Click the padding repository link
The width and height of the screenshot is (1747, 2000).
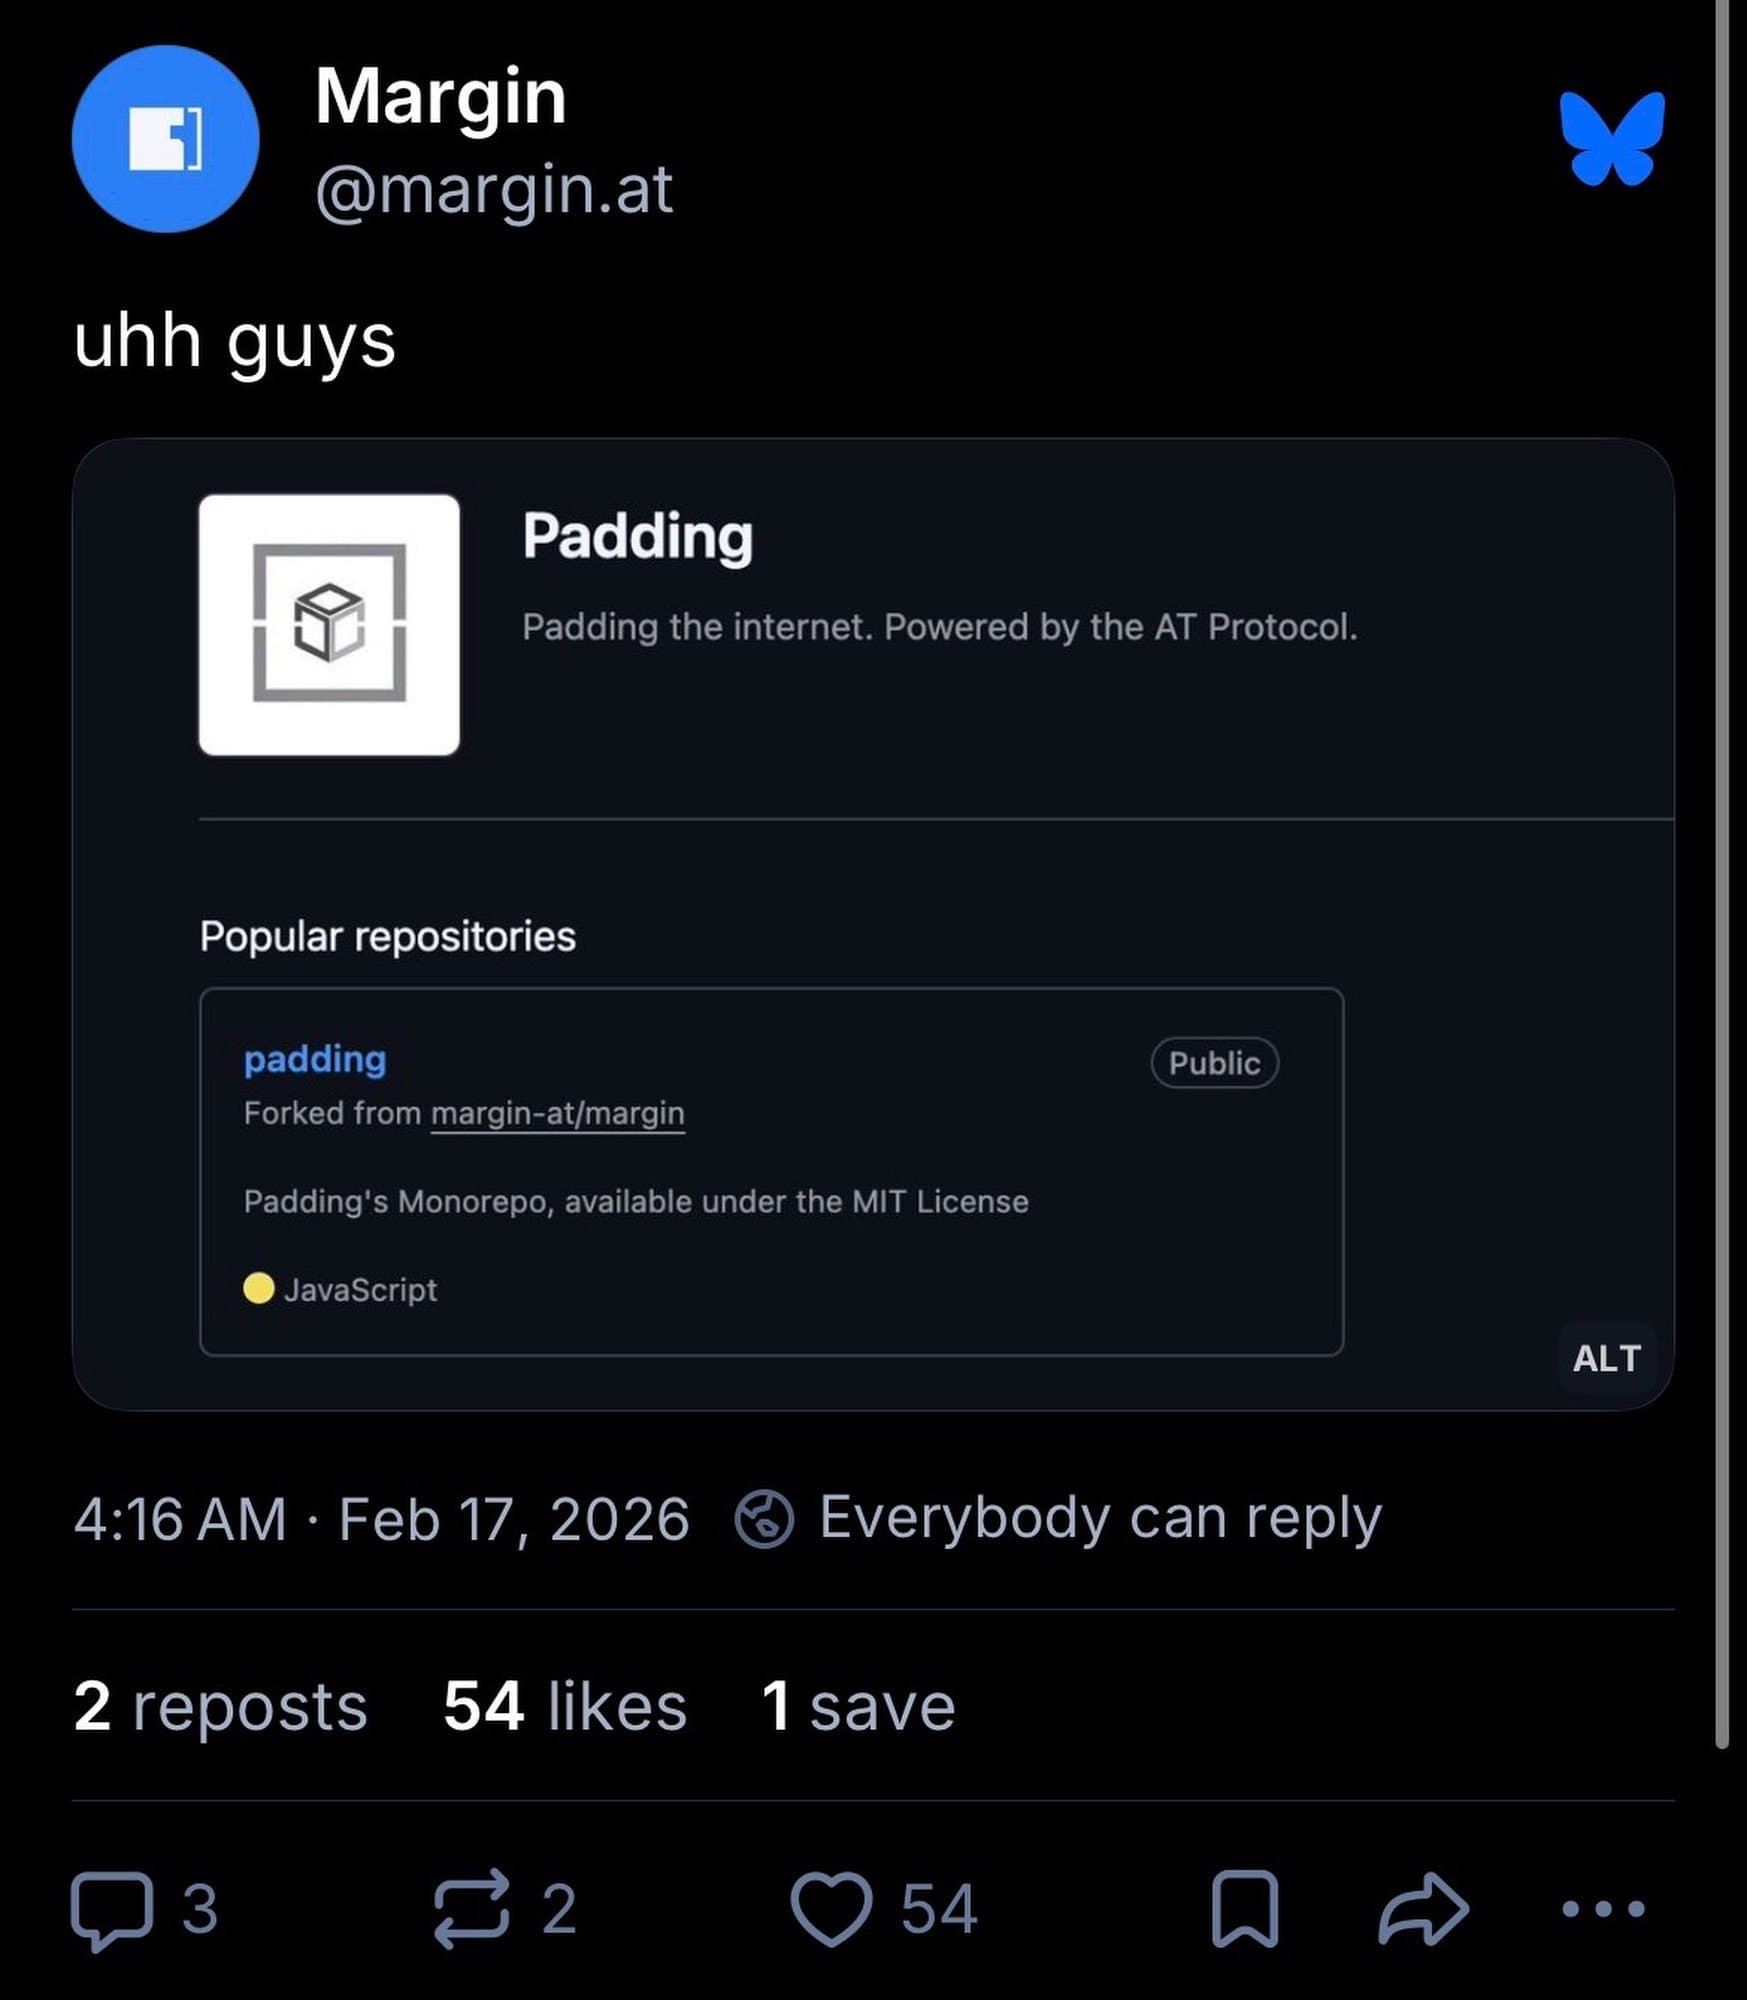coord(314,1059)
